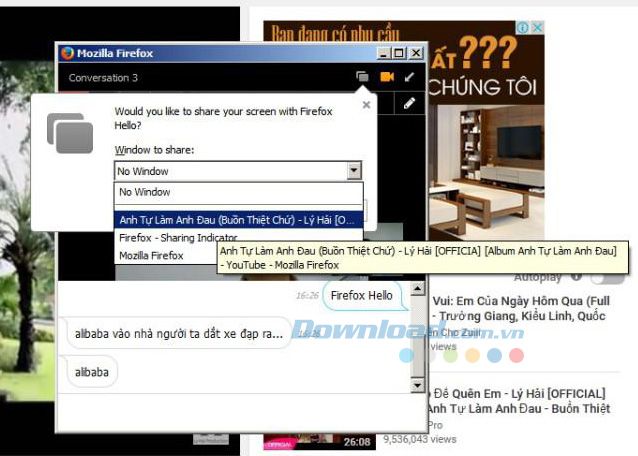
Task: Click the short 'alibaba' chat message
Action: [x=92, y=372]
